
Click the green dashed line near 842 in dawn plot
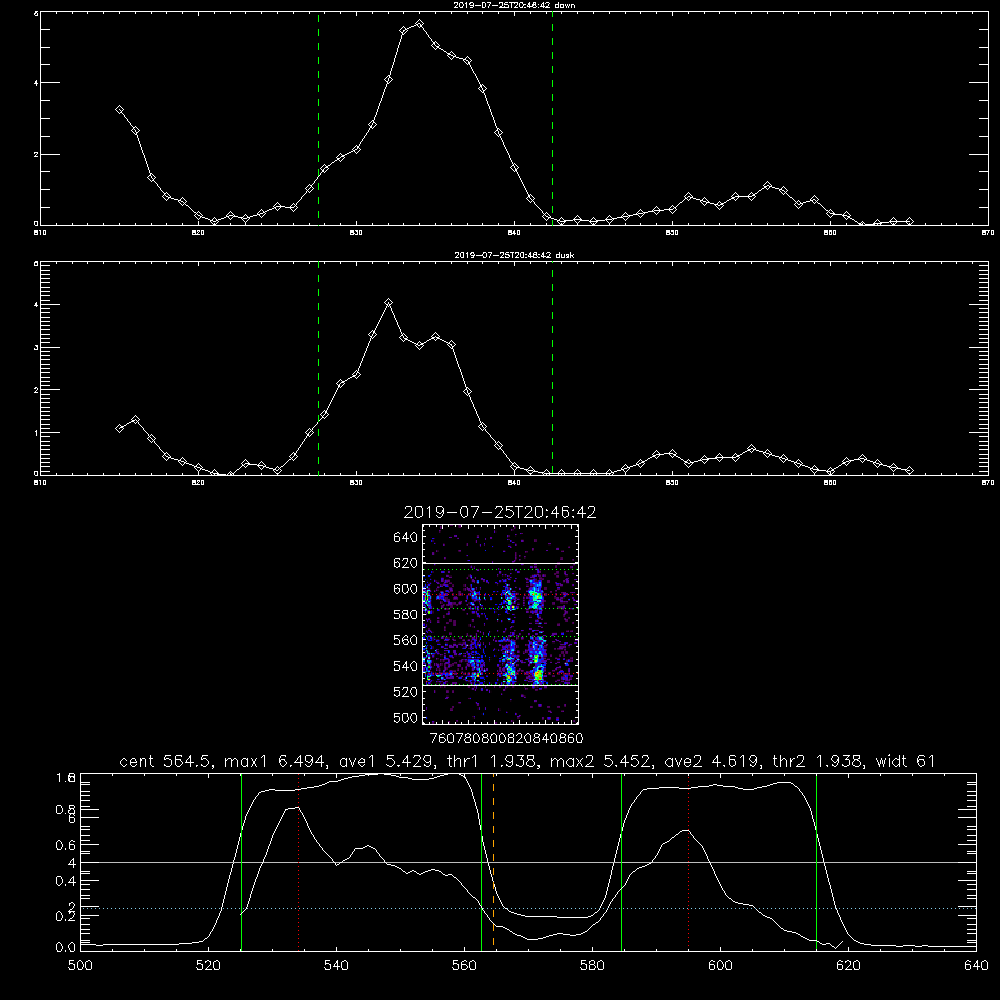pyautogui.click(x=552, y=118)
